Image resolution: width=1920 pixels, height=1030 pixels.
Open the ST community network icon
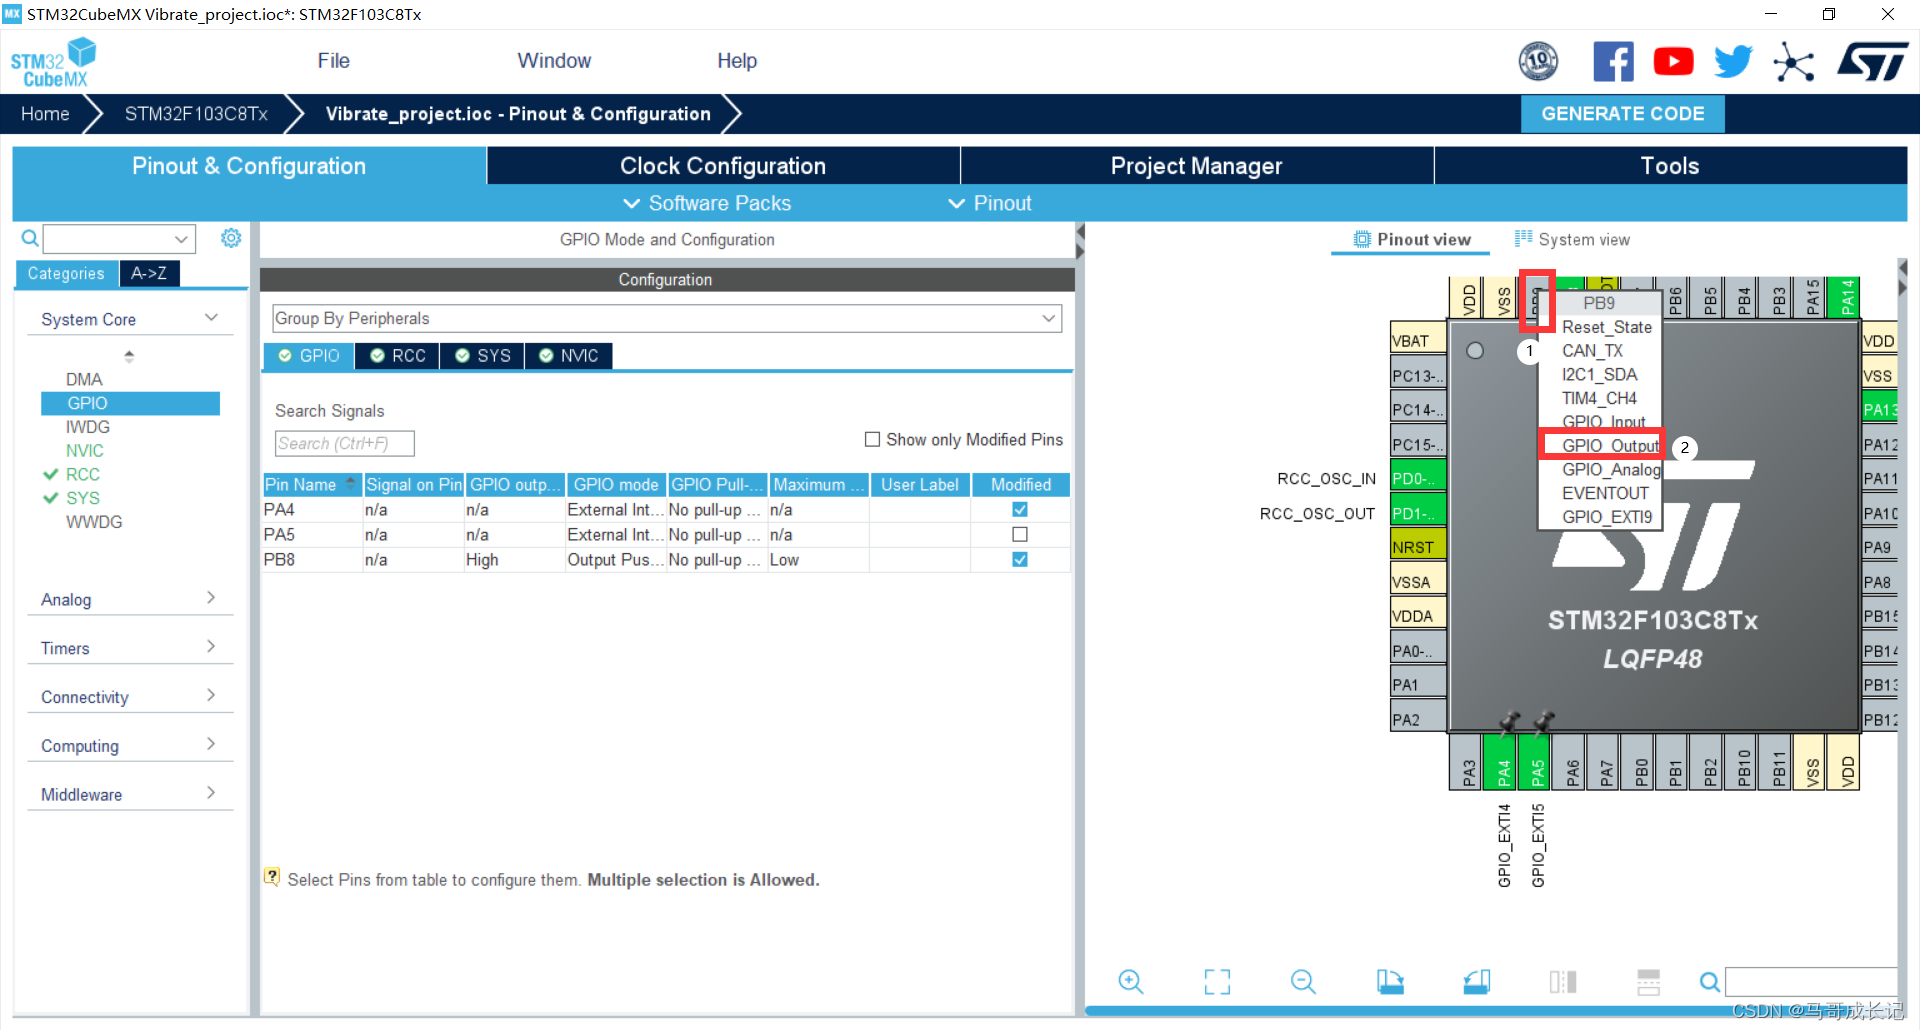point(1793,63)
